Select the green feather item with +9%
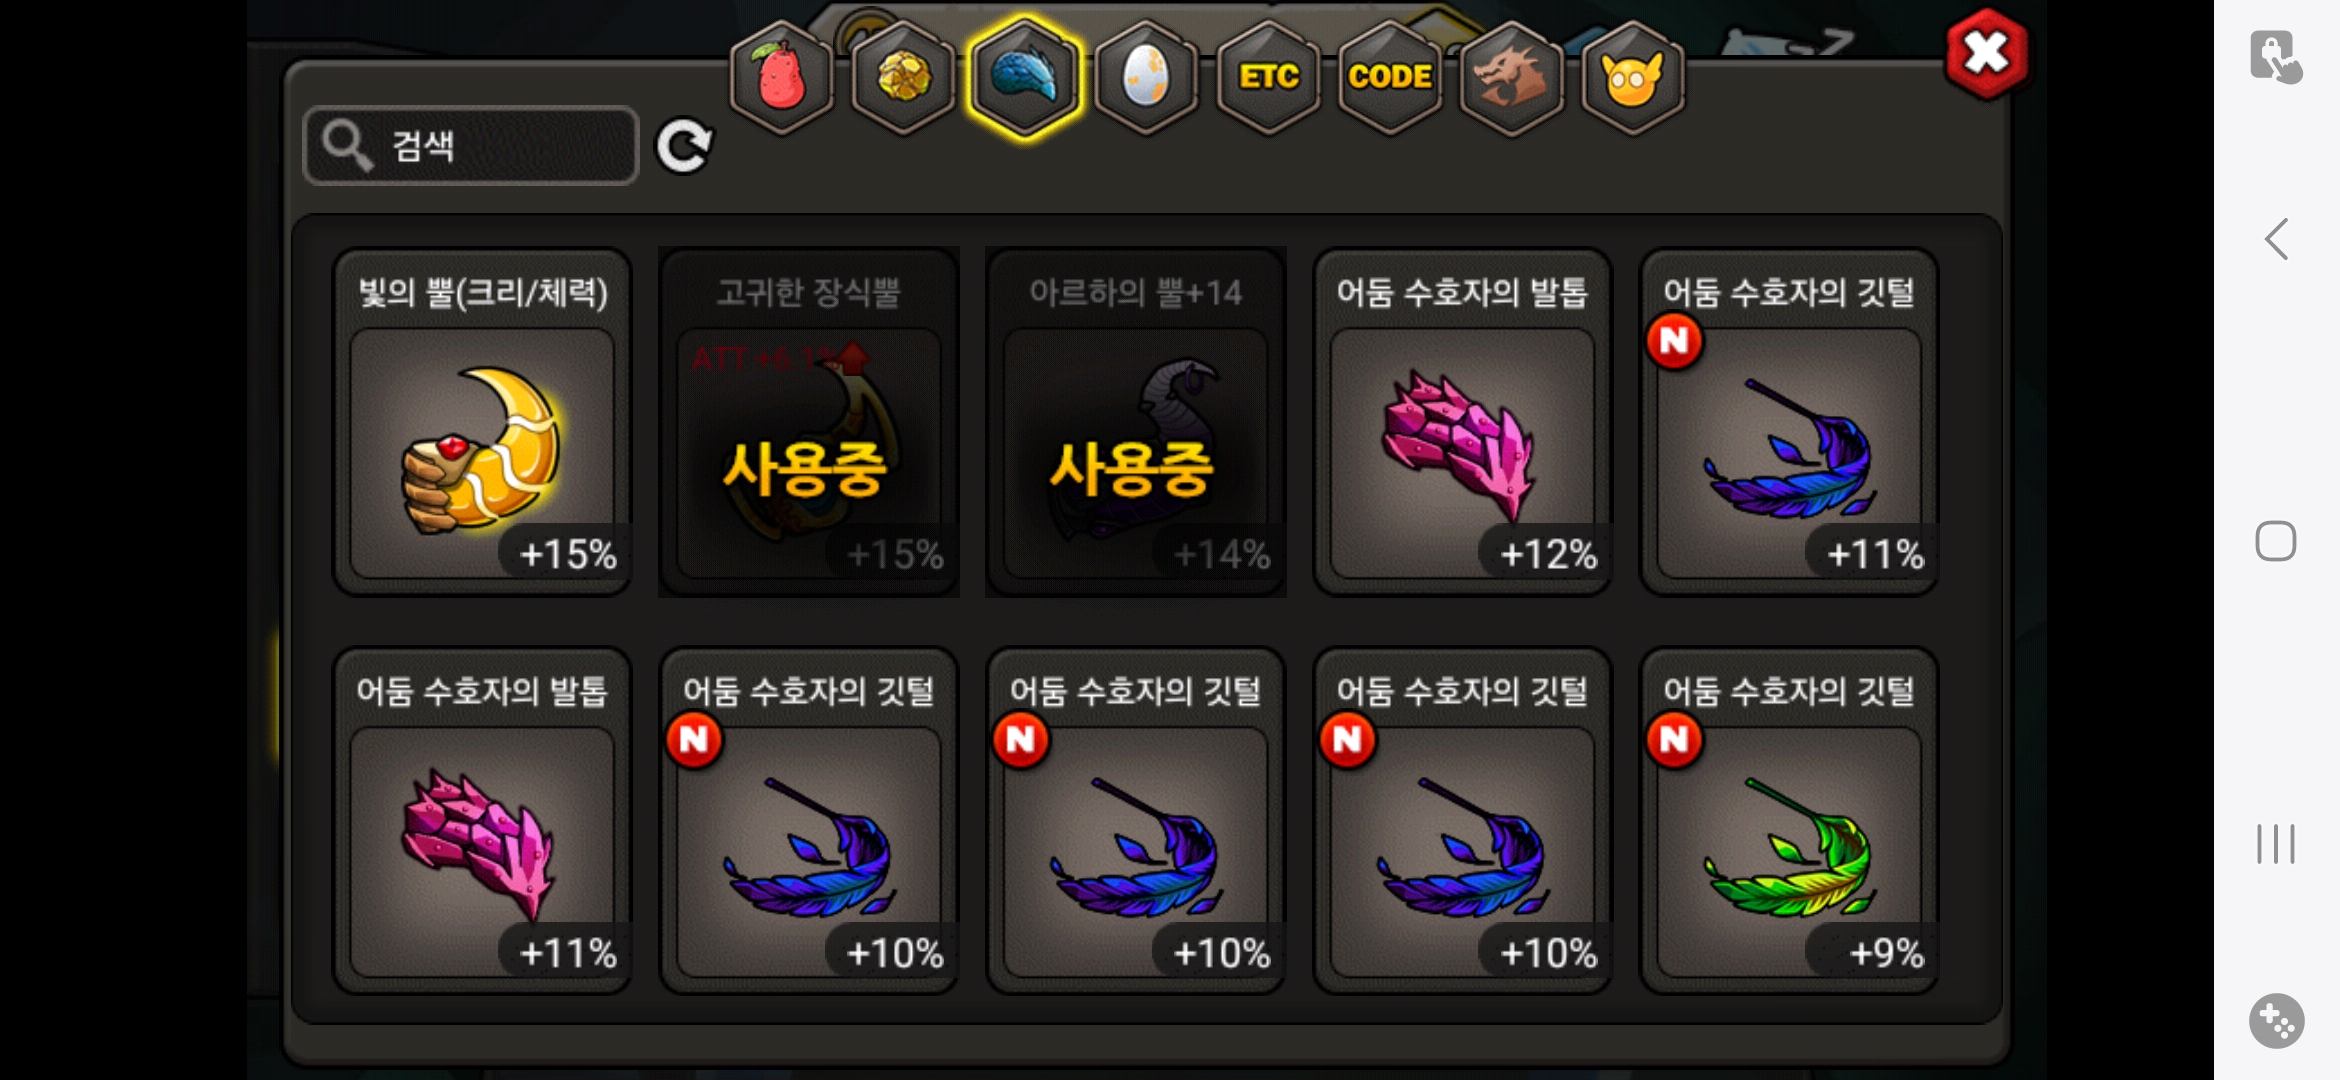Screen dimensions: 2340x1080 1790,820
